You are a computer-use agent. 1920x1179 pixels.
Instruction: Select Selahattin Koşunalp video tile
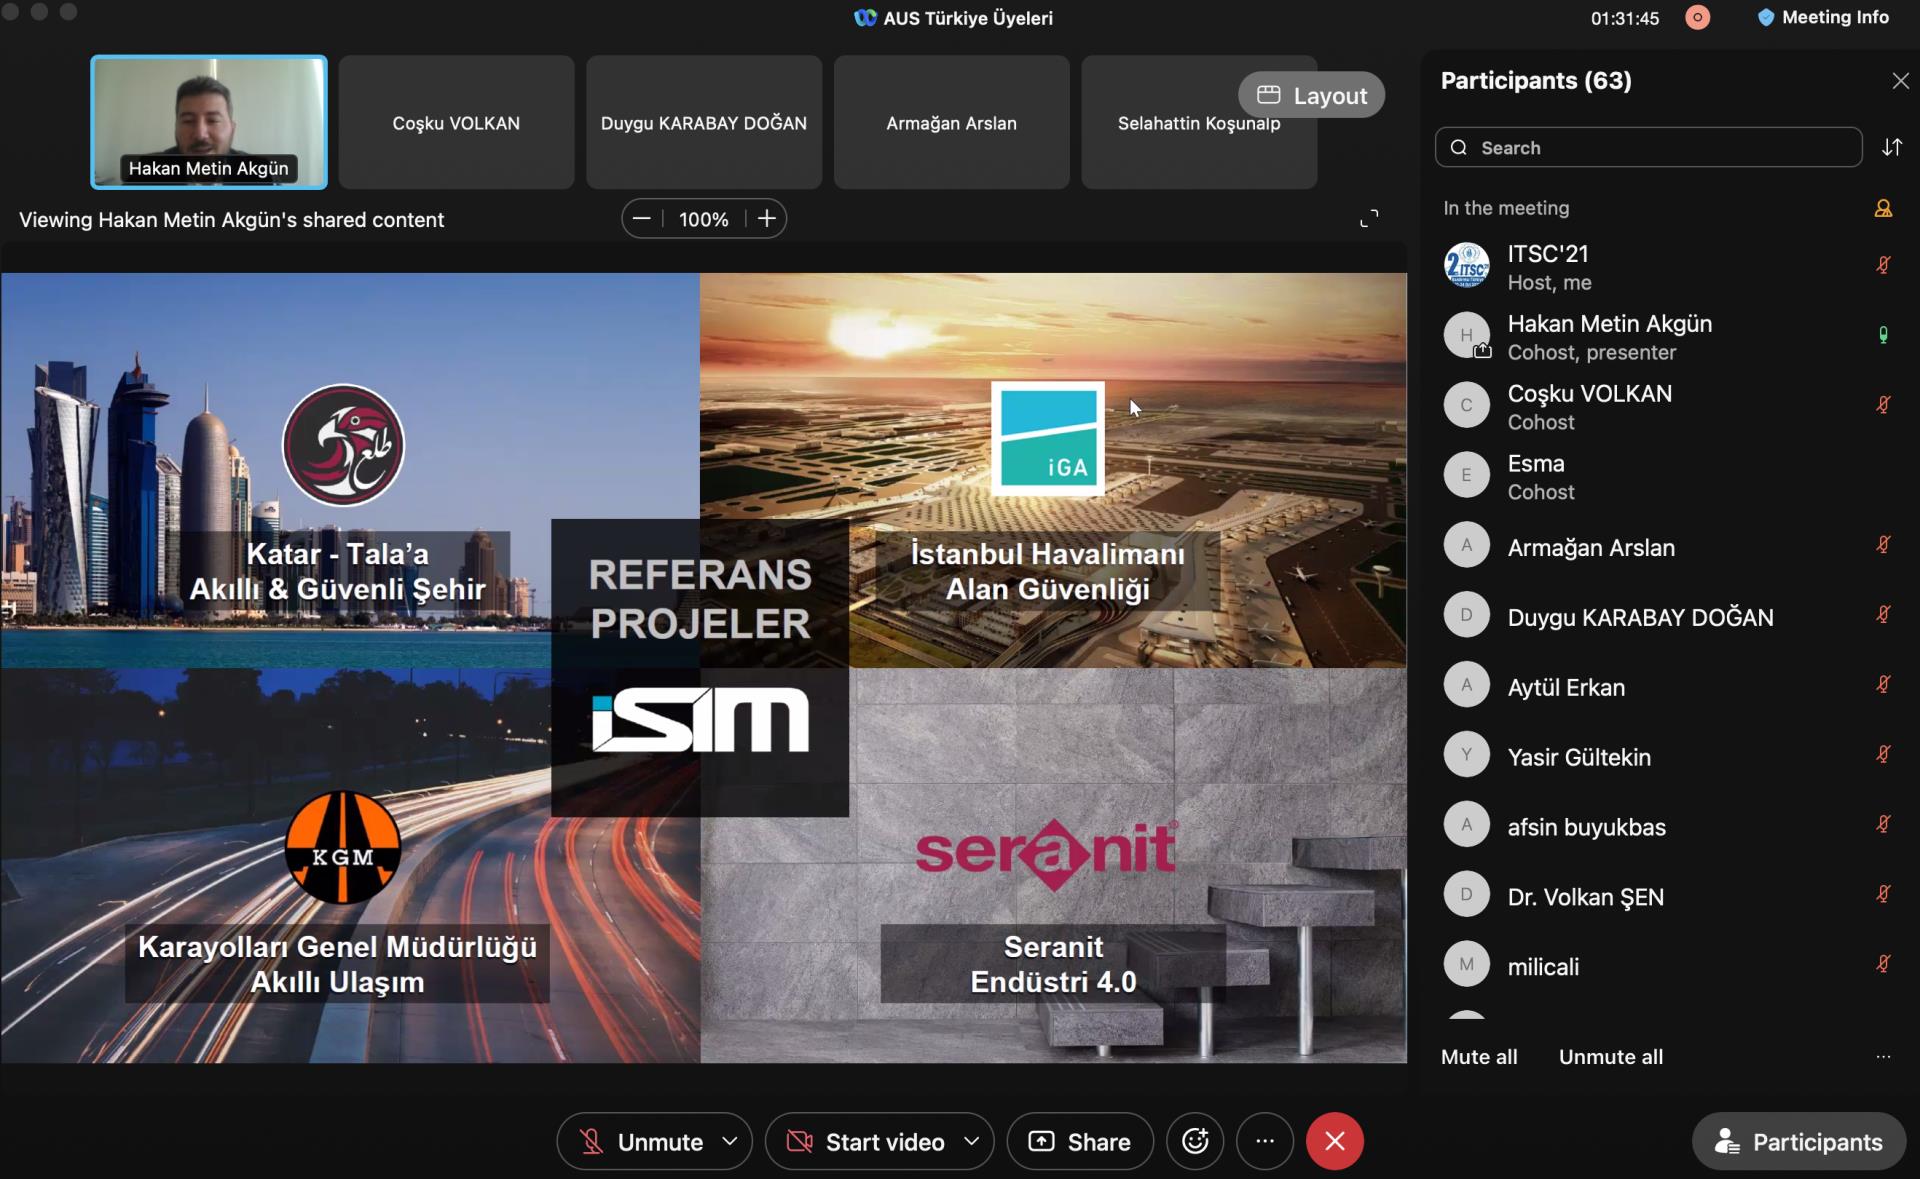point(1199,122)
